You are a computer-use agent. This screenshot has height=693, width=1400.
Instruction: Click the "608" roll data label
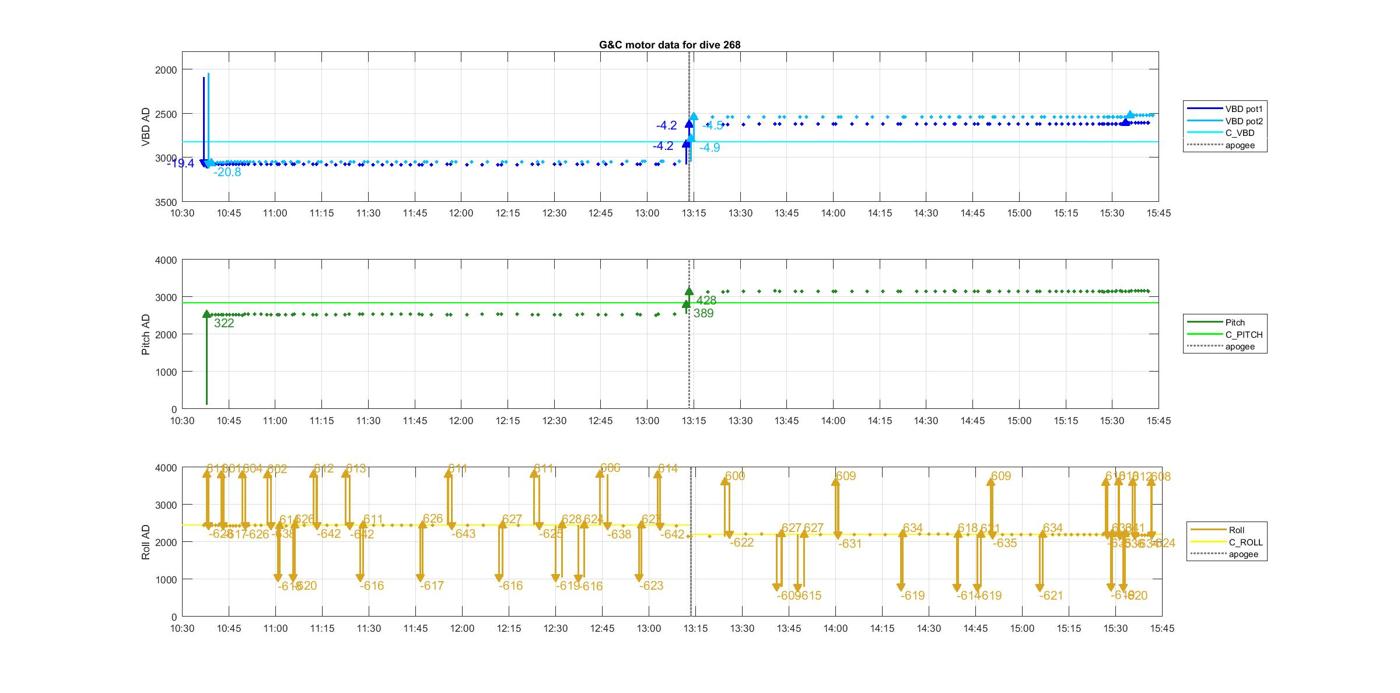pyautogui.click(x=1161, y=477)
